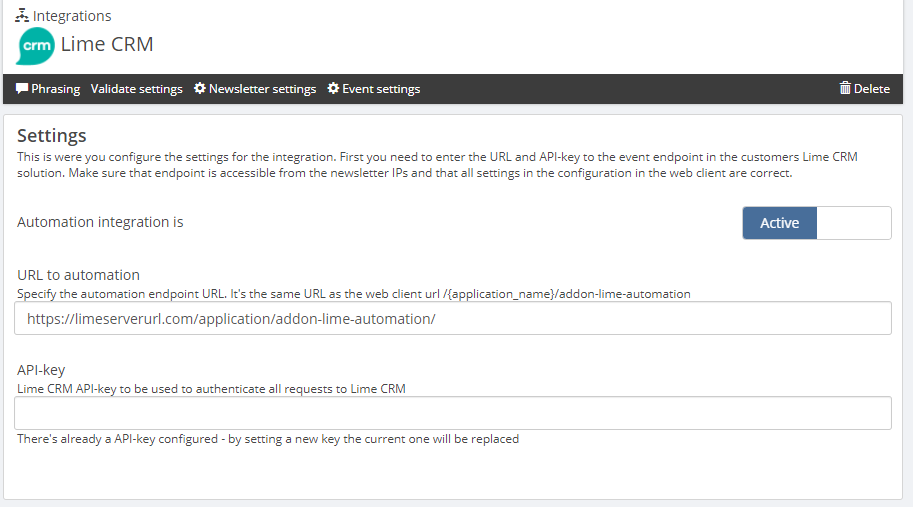Click the Lime CRM heading text
913x507 pixels.
107,44
